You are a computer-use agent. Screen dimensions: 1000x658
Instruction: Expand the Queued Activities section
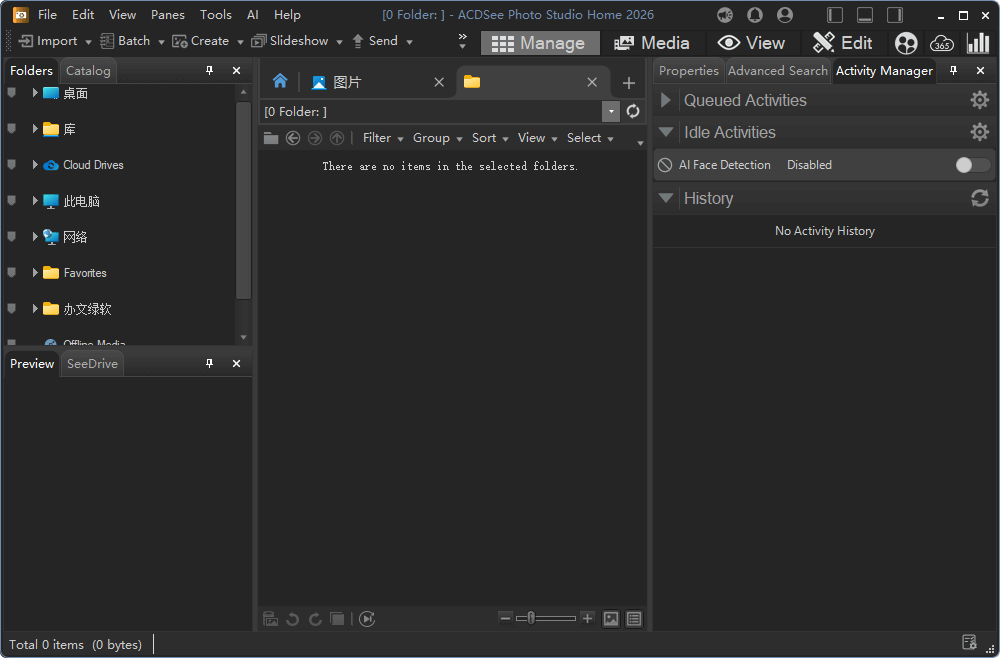666,100
